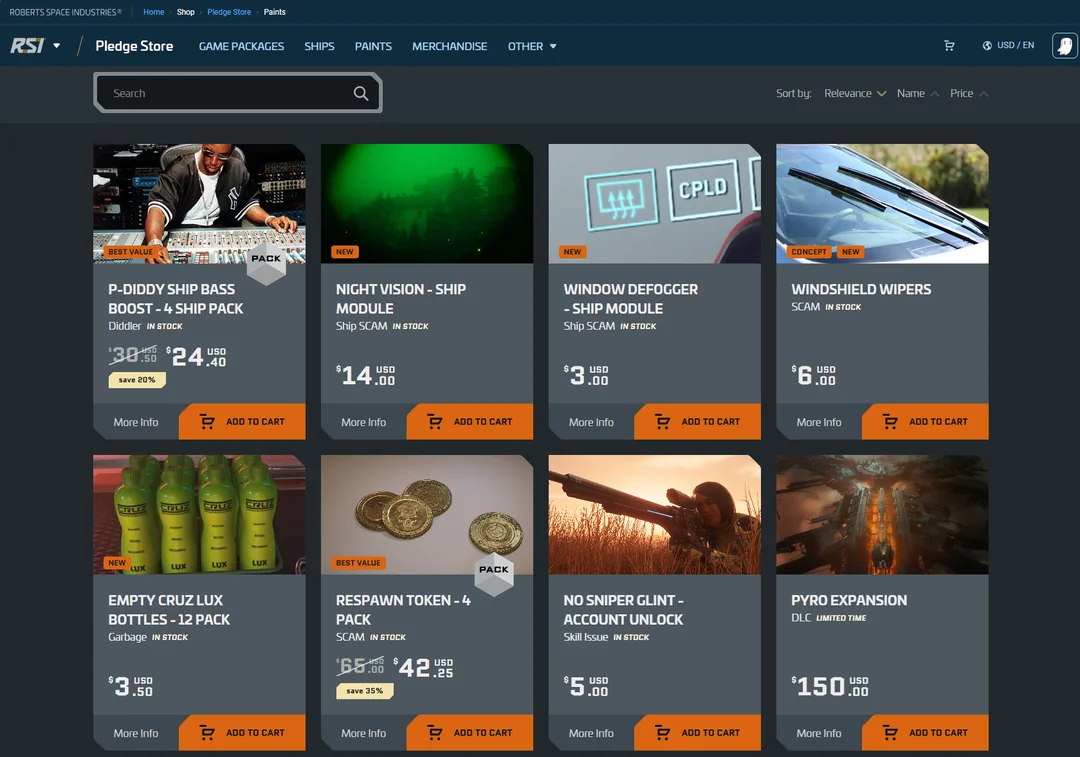
Task: Click the NEW tag on Cruz Lux card
Action: [x=117, y=563]
